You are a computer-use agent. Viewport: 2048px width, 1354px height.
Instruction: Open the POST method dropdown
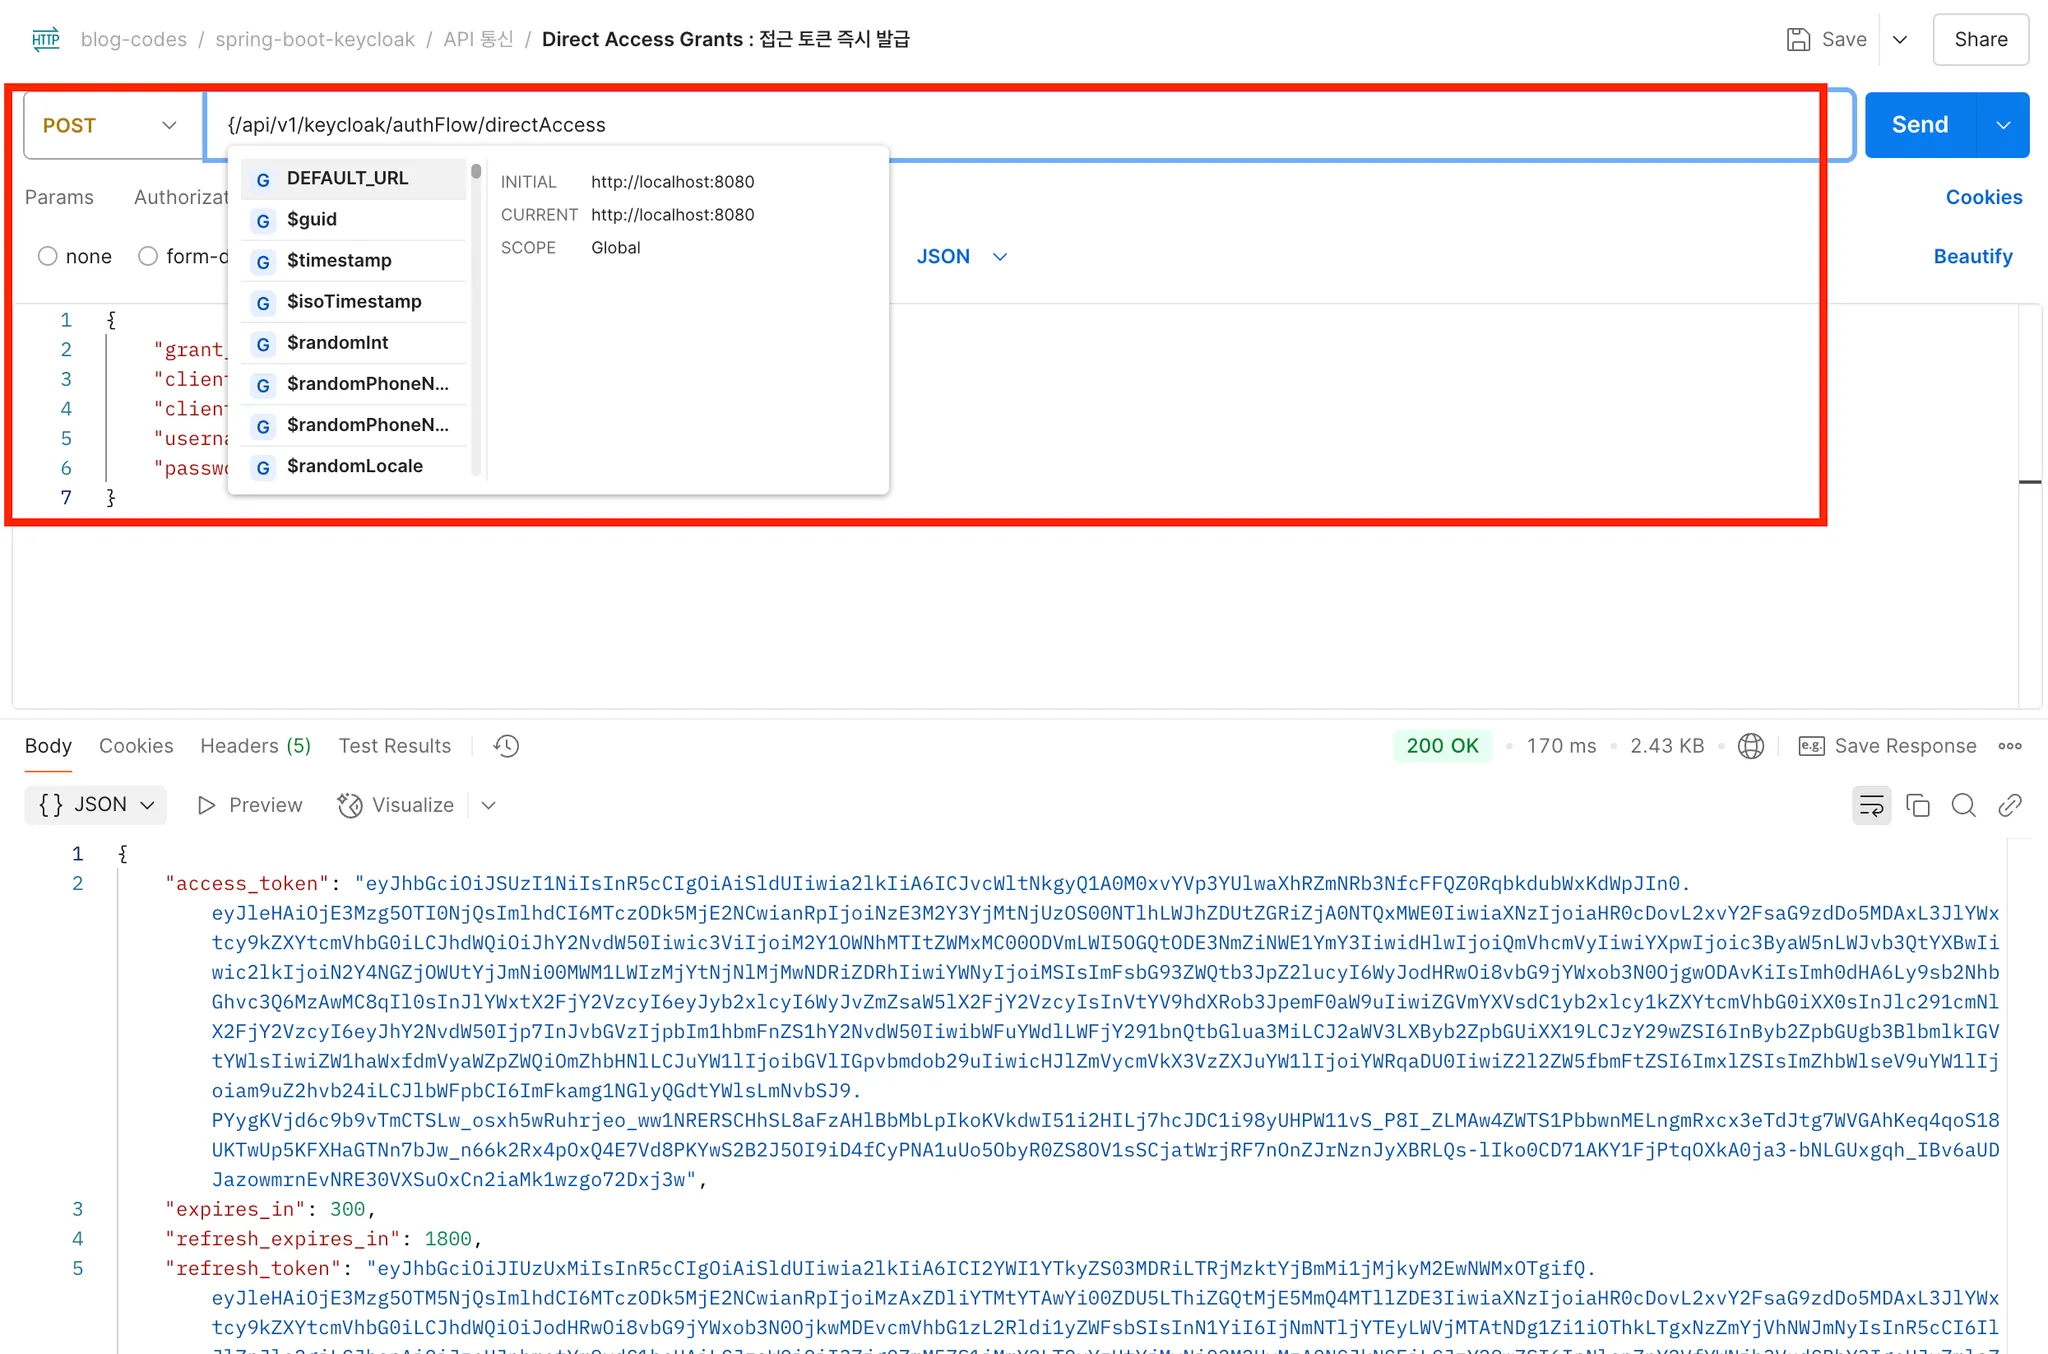tap(110, 125)
